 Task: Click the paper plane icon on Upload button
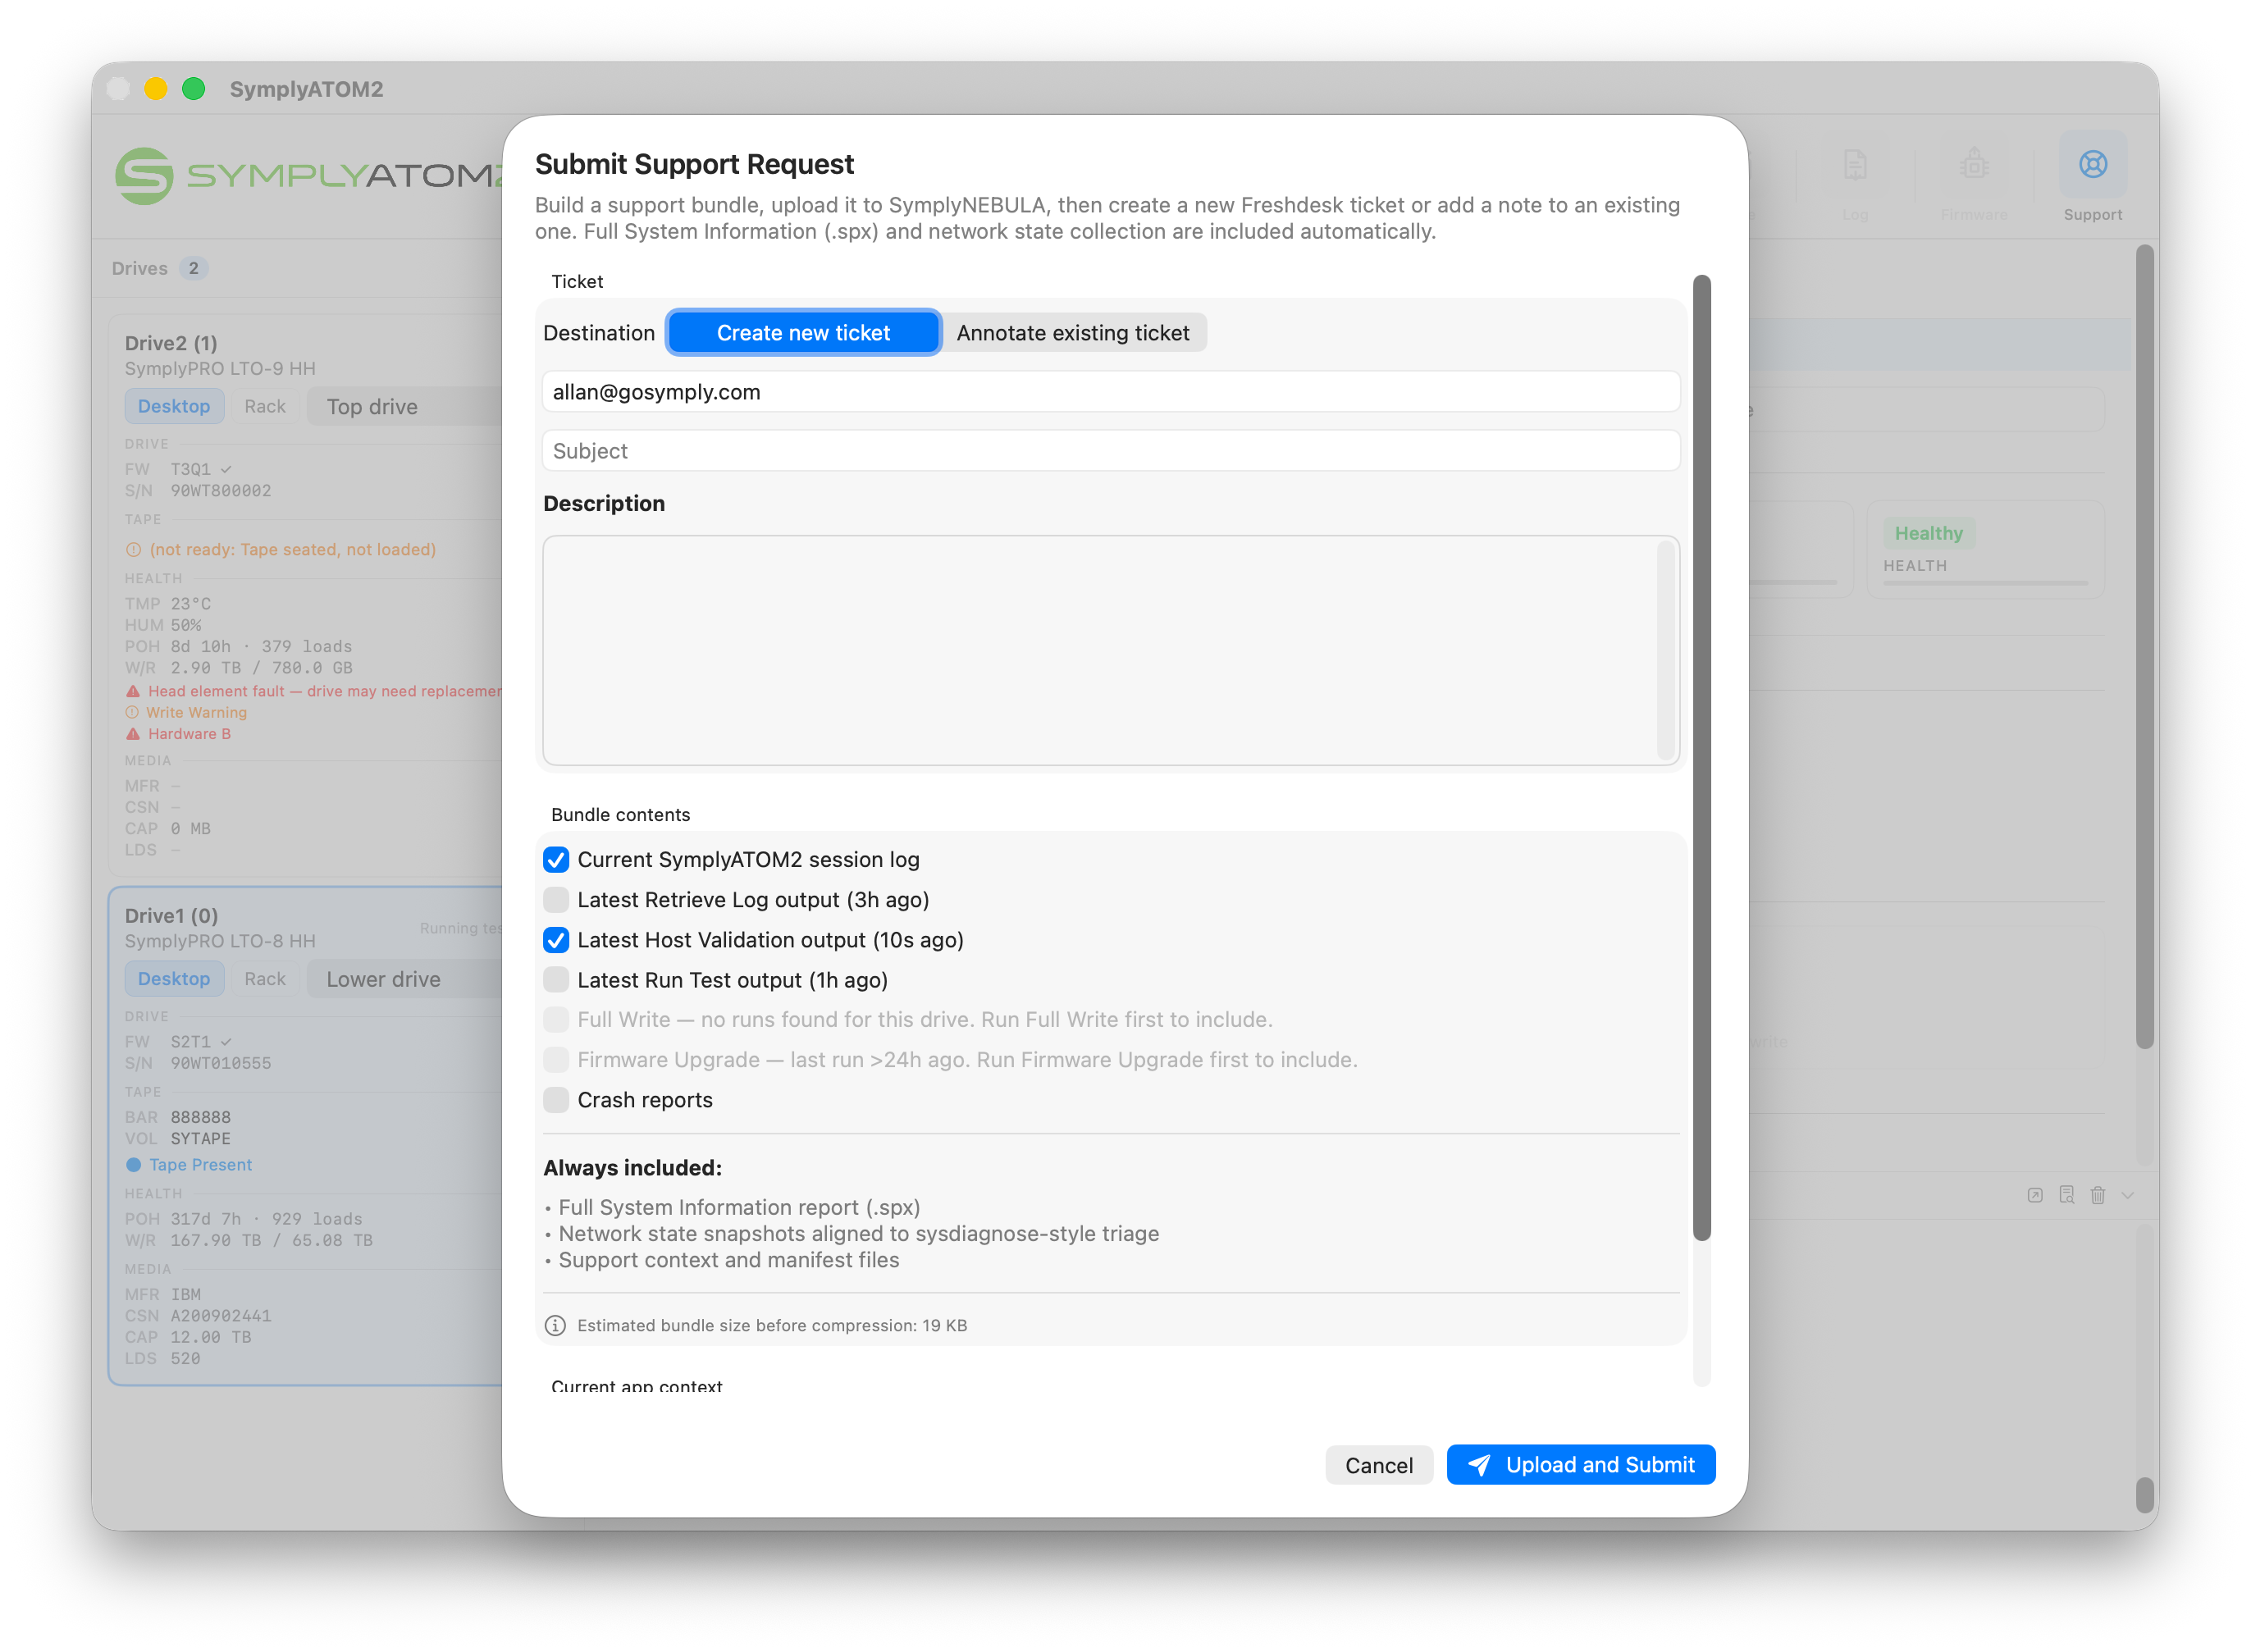(x=1478, y=1465)
